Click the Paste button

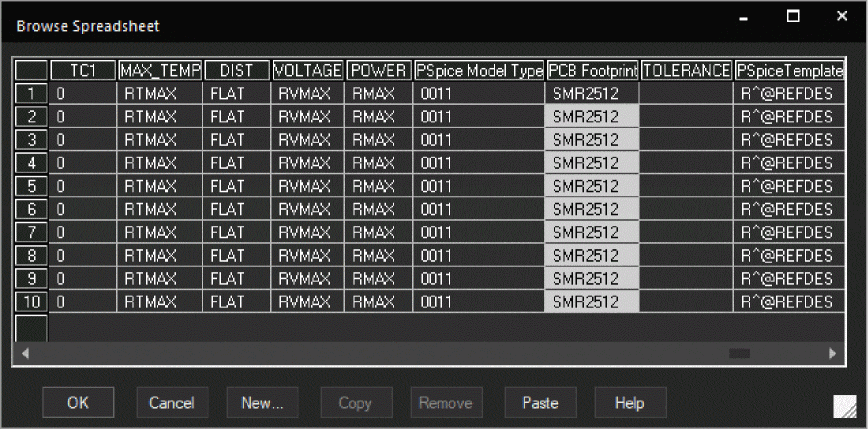(x=540, y=402)
